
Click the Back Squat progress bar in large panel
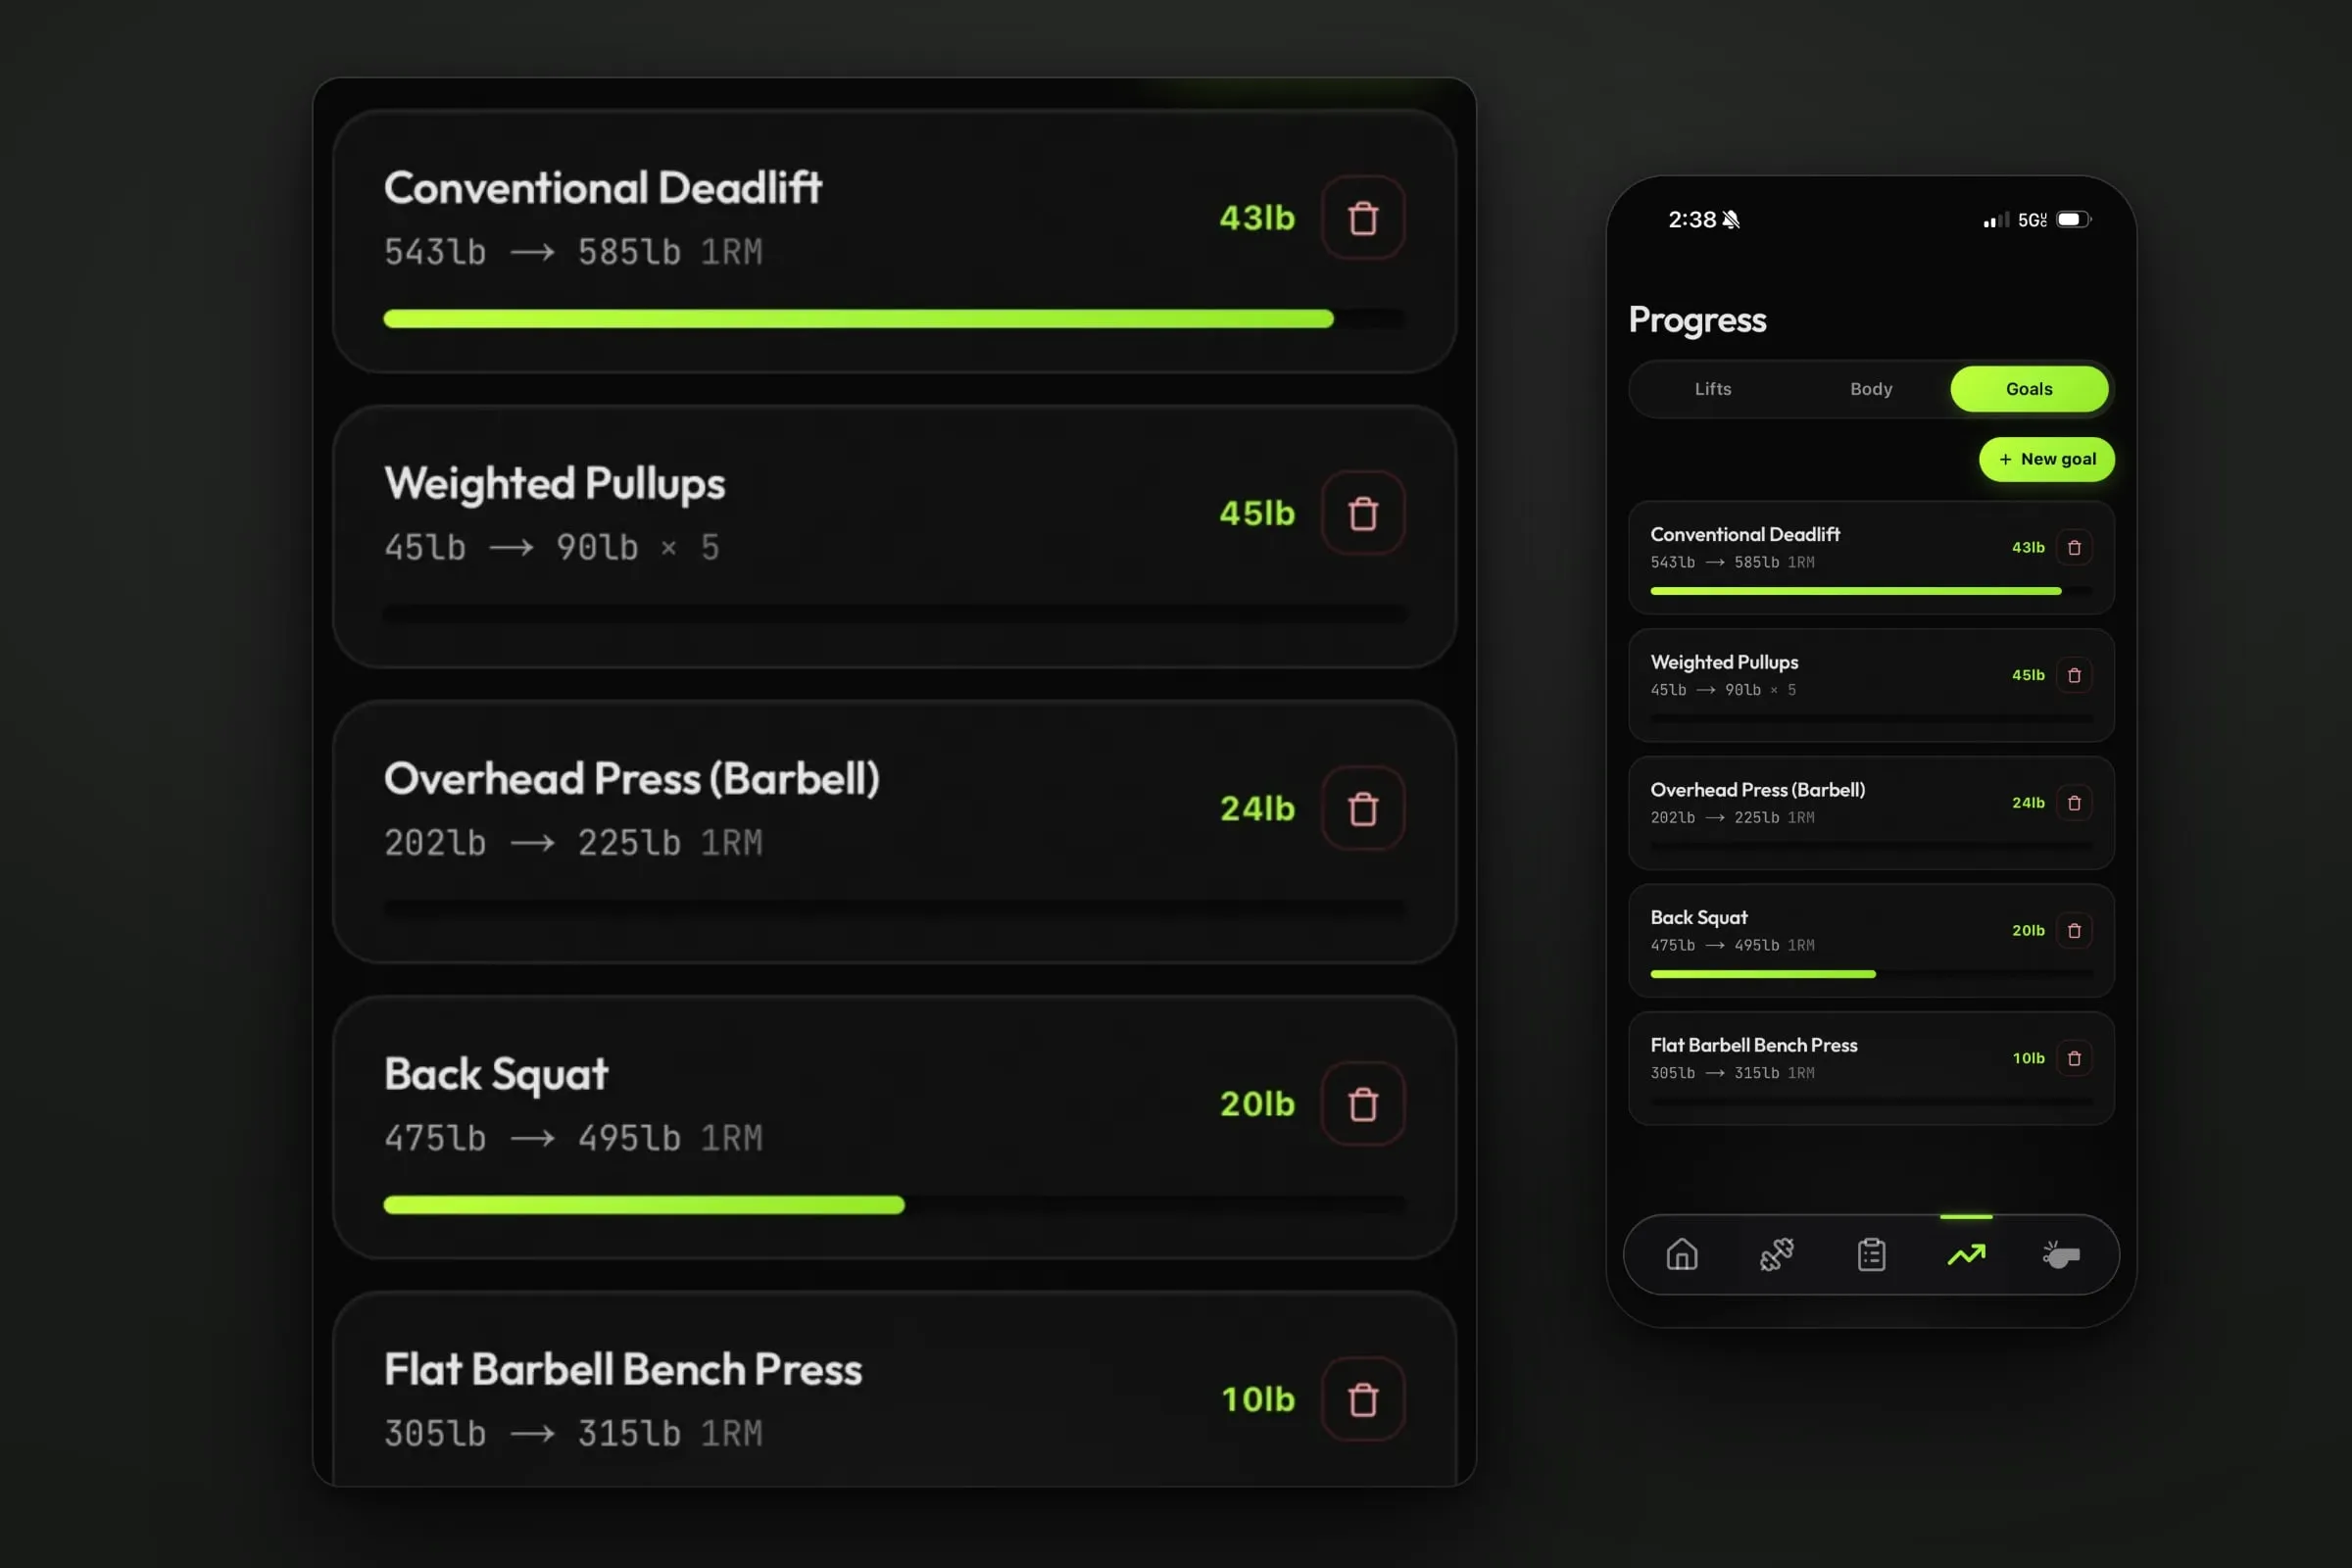[x=895, y=1205]
